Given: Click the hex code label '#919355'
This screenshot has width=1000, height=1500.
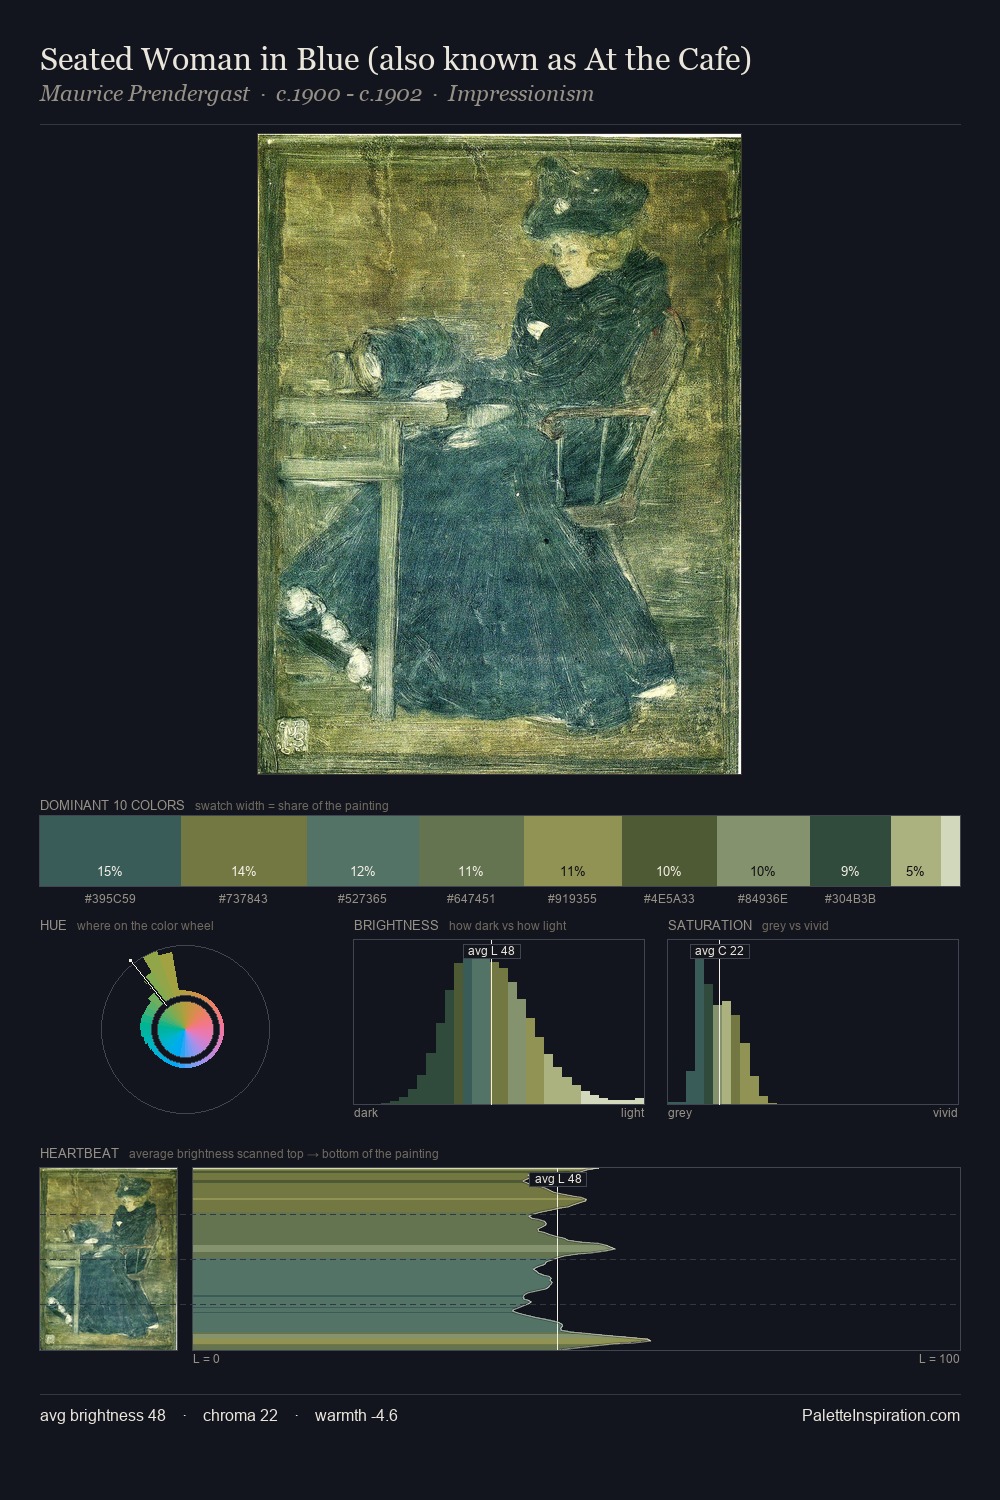Looking at the screenshot, I should coord(572,899).
